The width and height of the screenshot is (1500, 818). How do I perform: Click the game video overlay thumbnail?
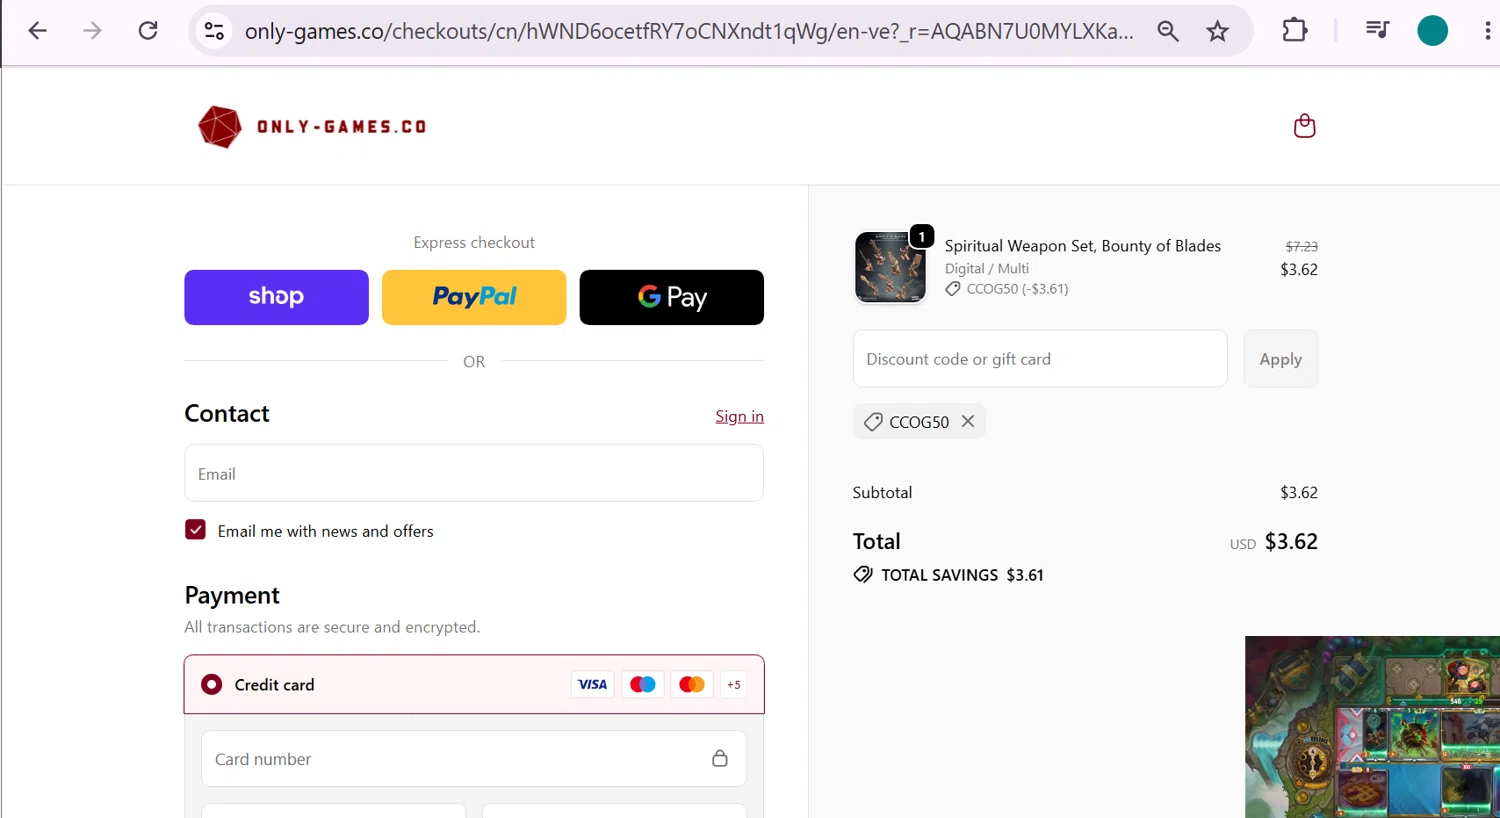[1372, 727]
